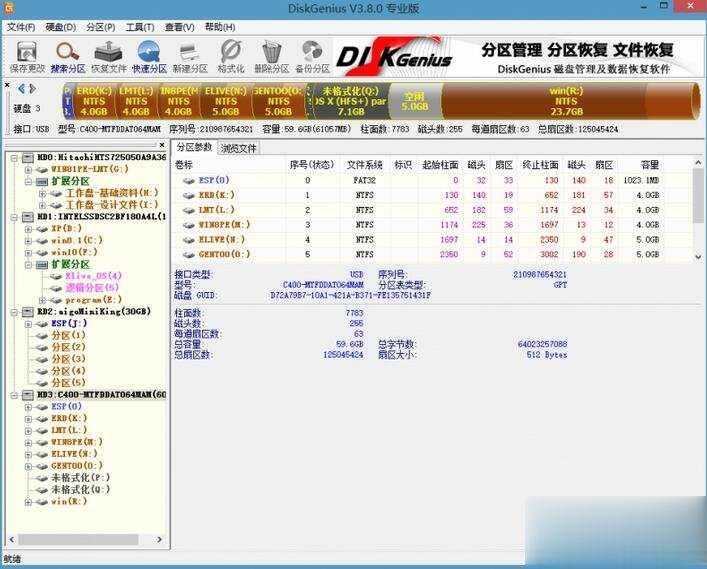This screenshot has width=707, height=569.
Task: Select WIN8PE(M:) row in partition table
Action: (417, 225)
